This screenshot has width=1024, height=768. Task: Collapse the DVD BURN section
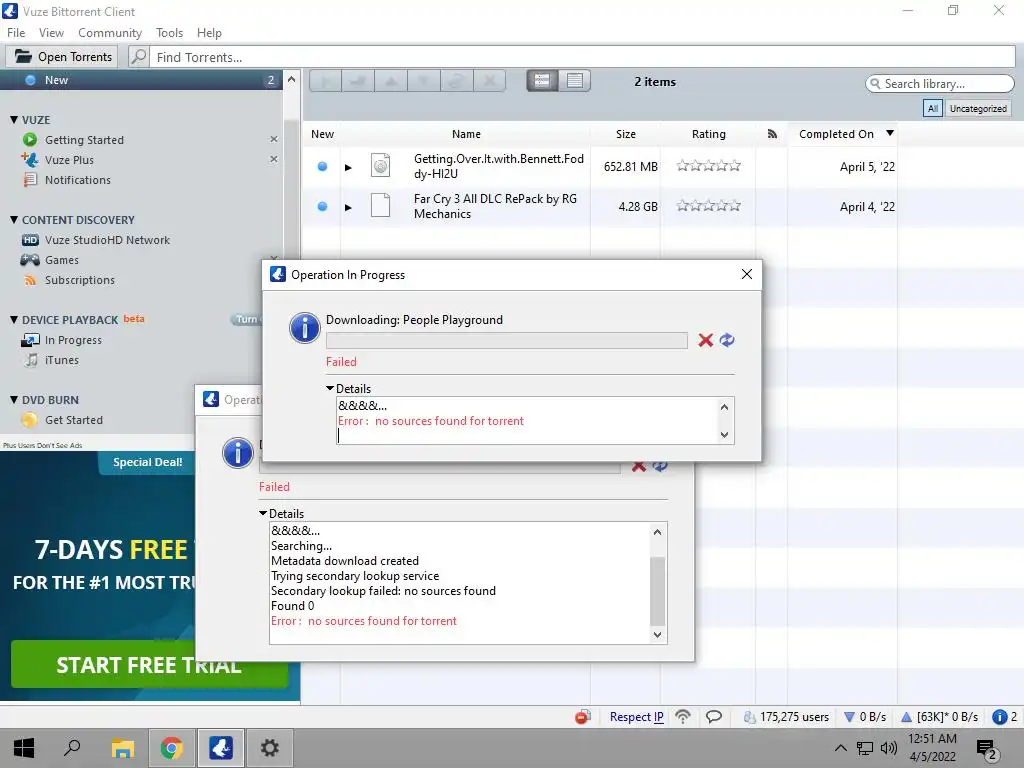click(x=14, y=399)
